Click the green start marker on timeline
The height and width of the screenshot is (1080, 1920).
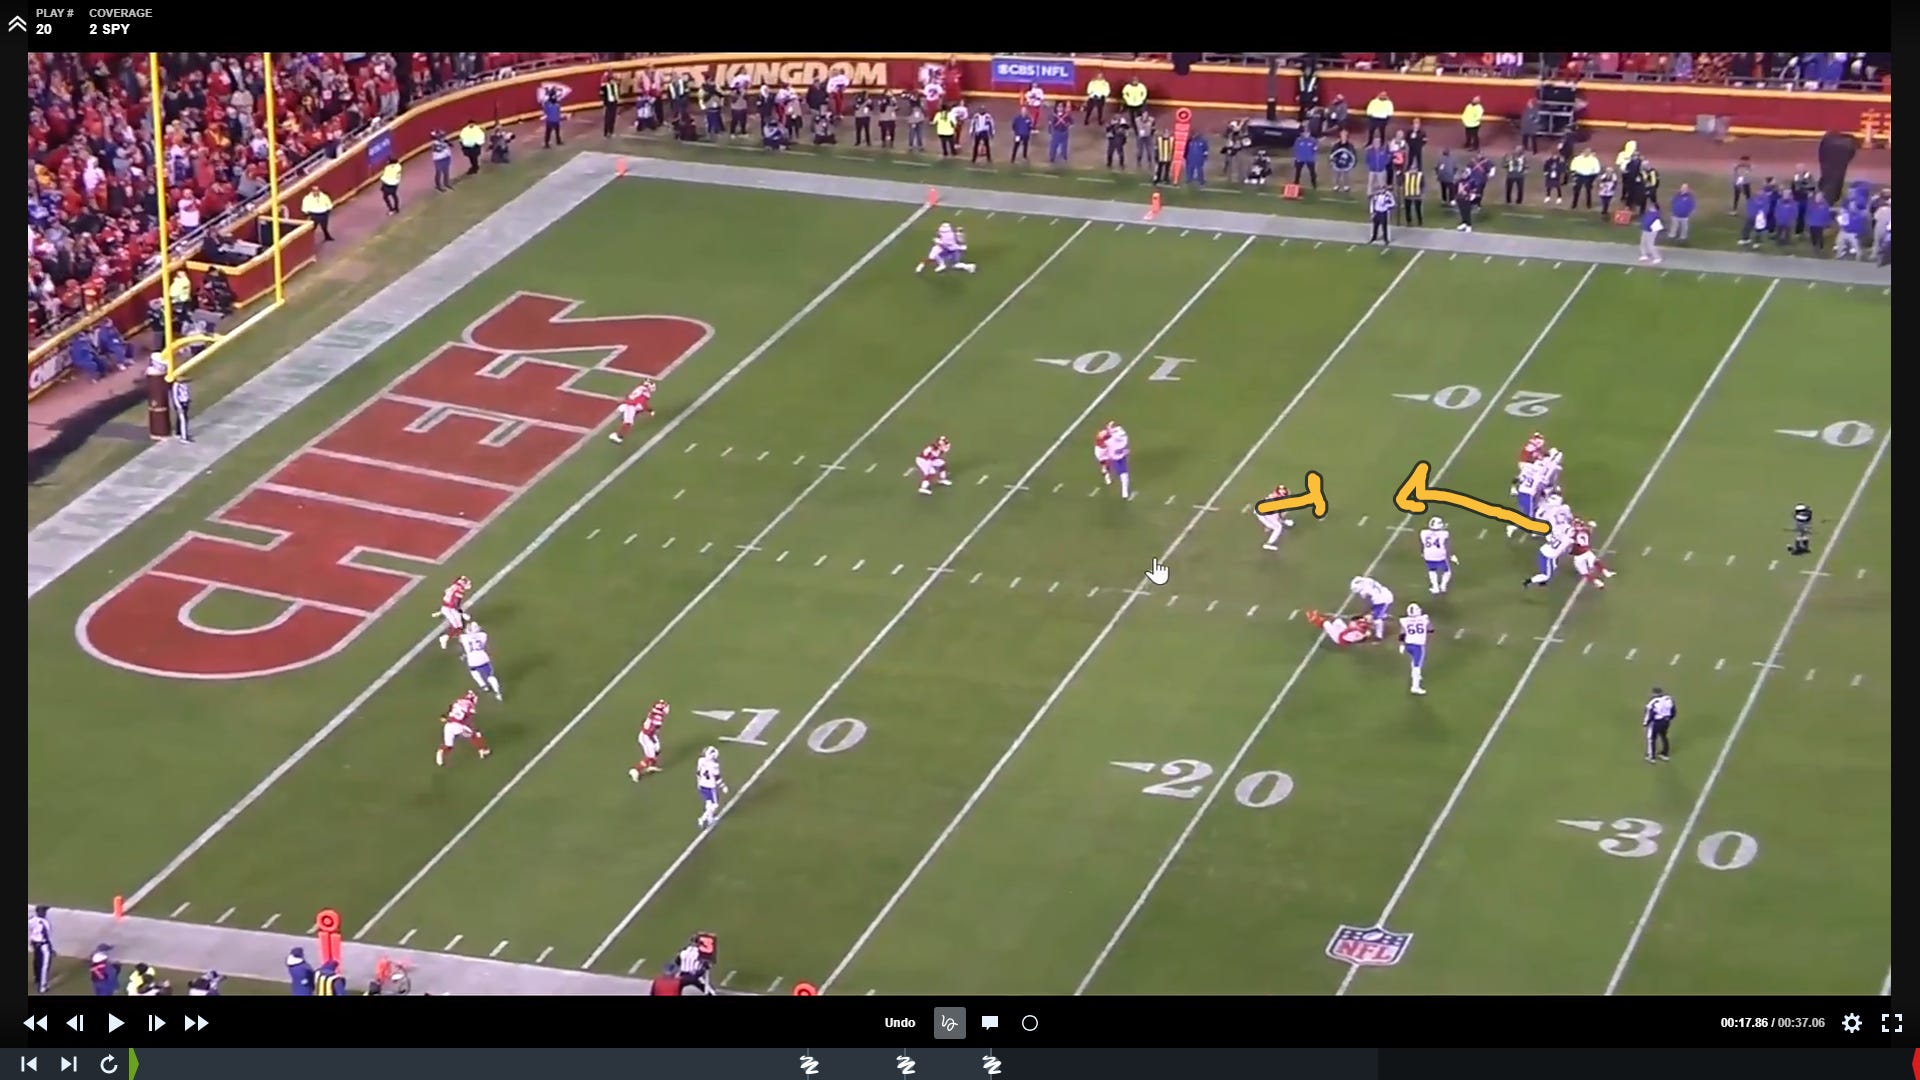tap(133, 1064)
